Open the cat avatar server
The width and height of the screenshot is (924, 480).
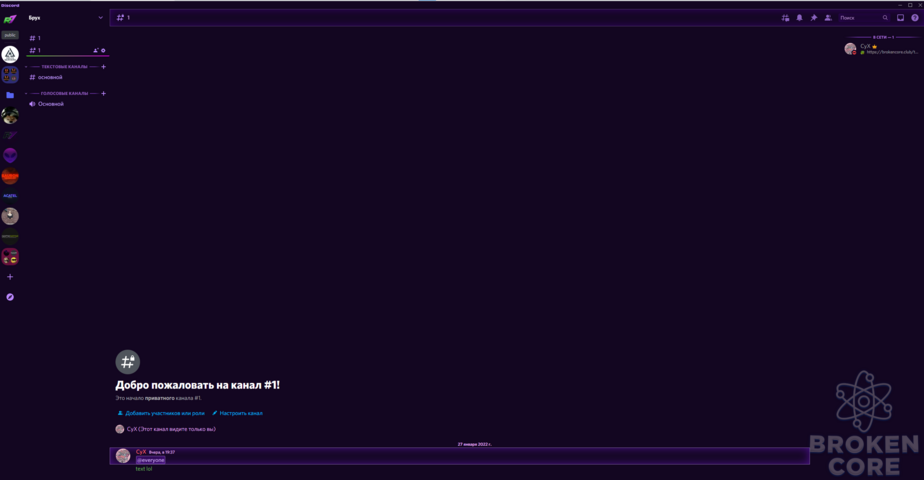pos(10,115)
